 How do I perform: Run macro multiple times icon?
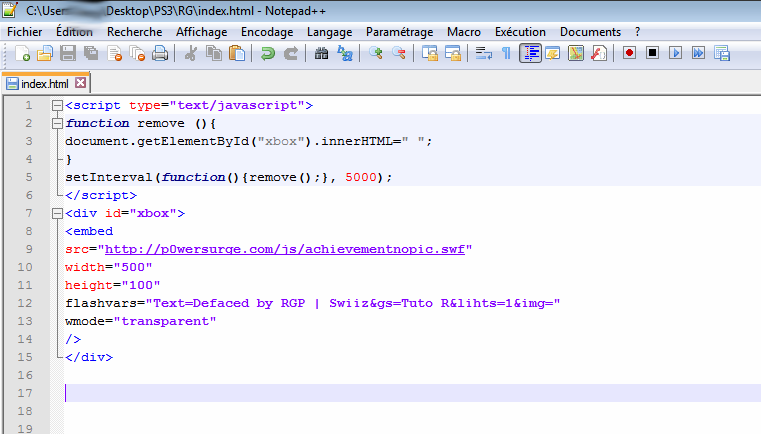point(699,53)
